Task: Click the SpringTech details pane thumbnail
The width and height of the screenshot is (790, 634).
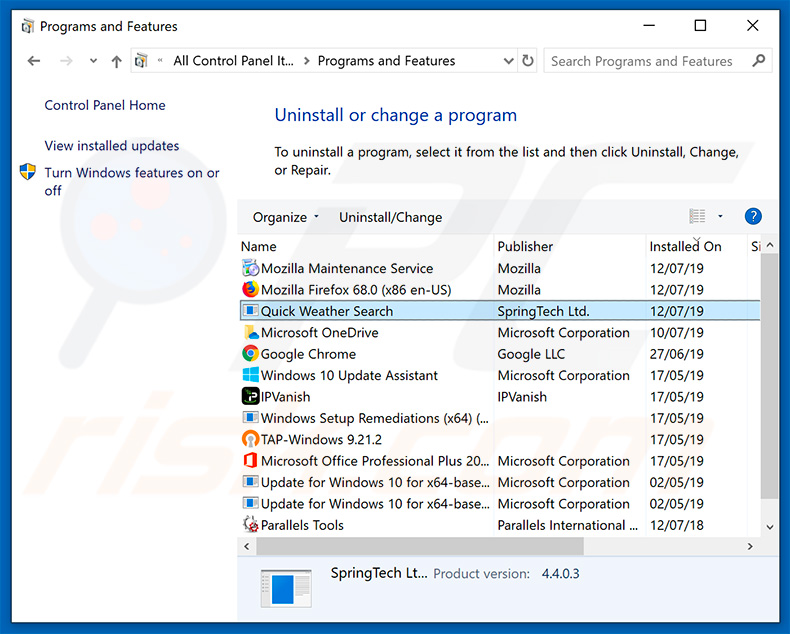Action: 286,588
